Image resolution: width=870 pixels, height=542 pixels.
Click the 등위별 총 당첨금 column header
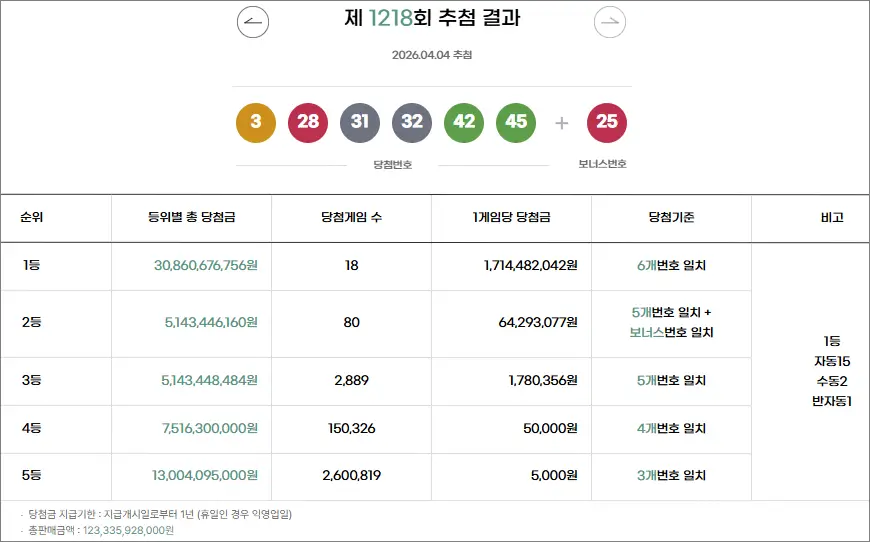(x=191, y=218)
